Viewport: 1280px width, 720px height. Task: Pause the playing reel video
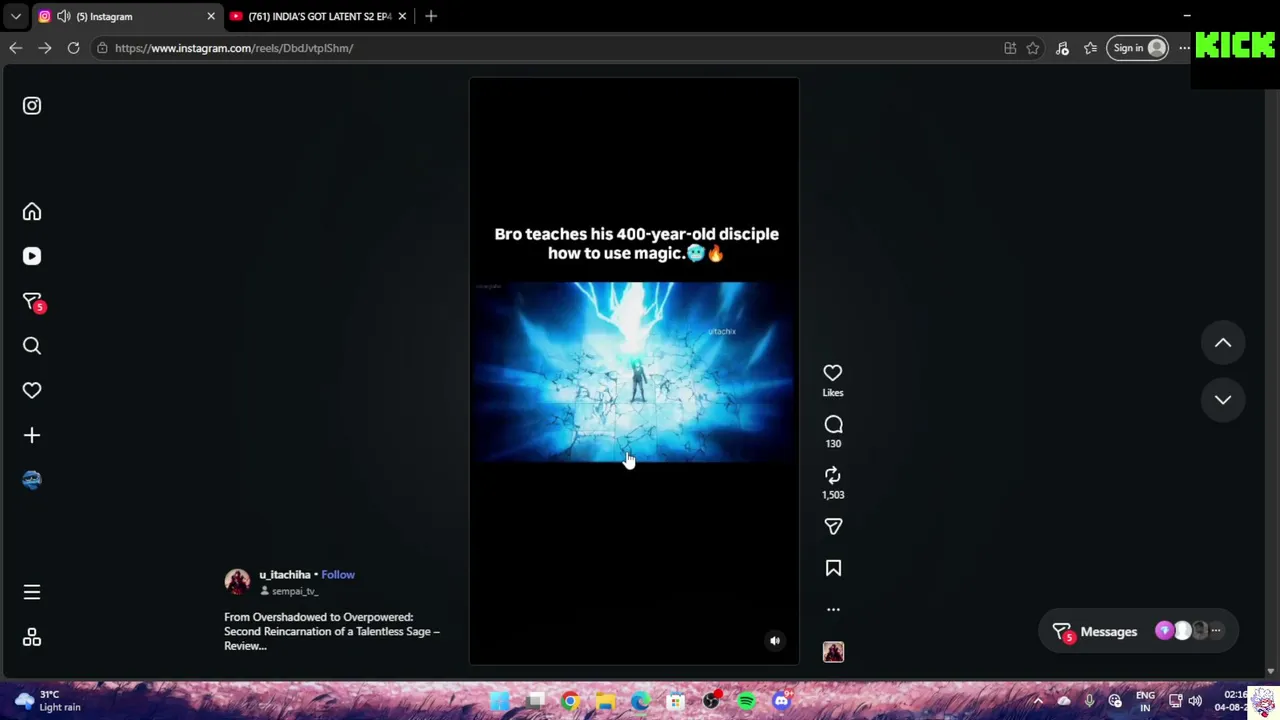pos(634,372)
